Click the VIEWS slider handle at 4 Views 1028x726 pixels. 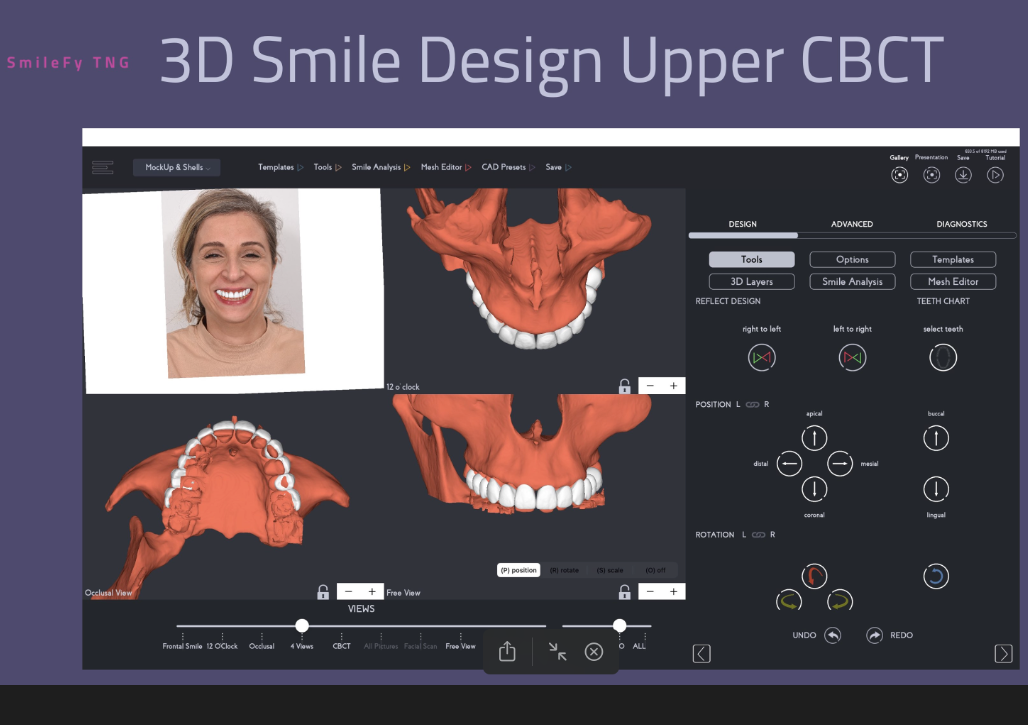point(302,626)
